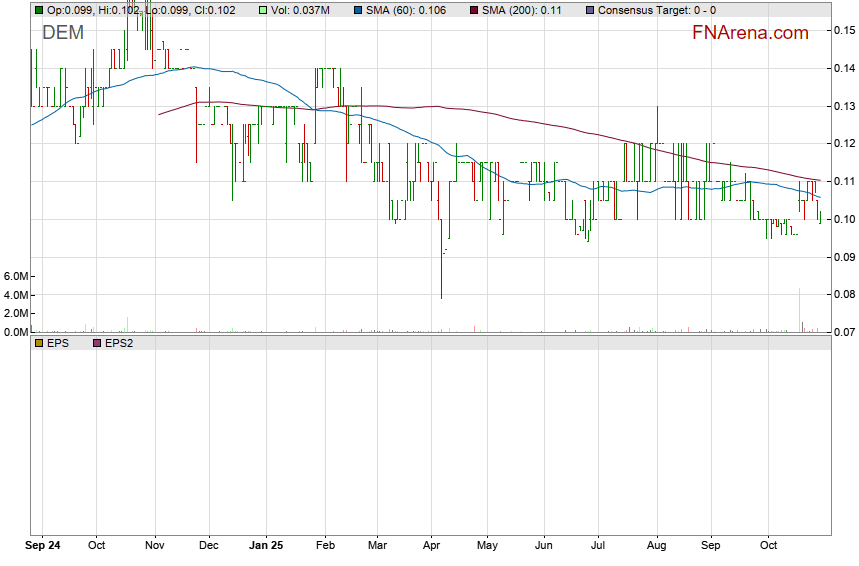Click the green Op price legend swatch
859x566 pixels.
click(x=39, y=10)
